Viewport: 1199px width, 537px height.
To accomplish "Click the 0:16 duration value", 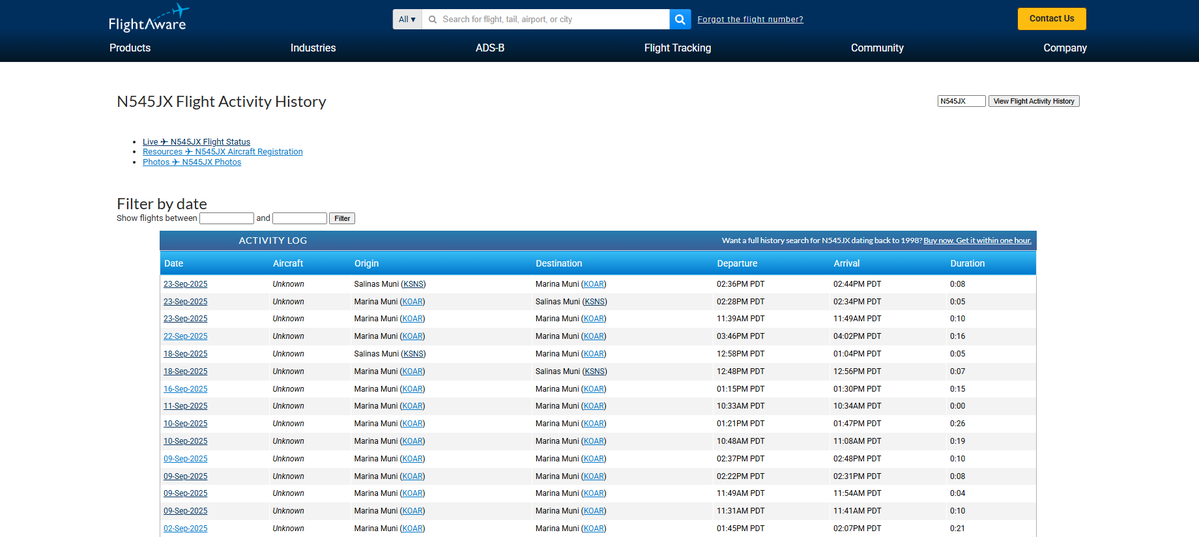I will tap(957, 337).
